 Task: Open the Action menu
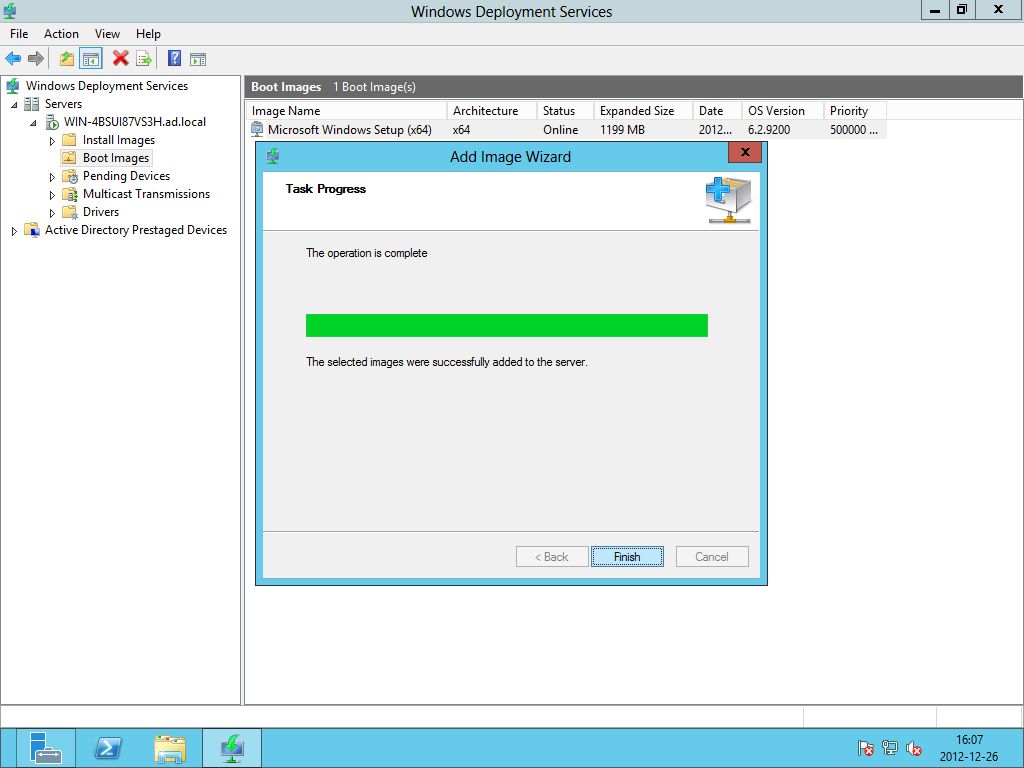(x=61, y=34)
